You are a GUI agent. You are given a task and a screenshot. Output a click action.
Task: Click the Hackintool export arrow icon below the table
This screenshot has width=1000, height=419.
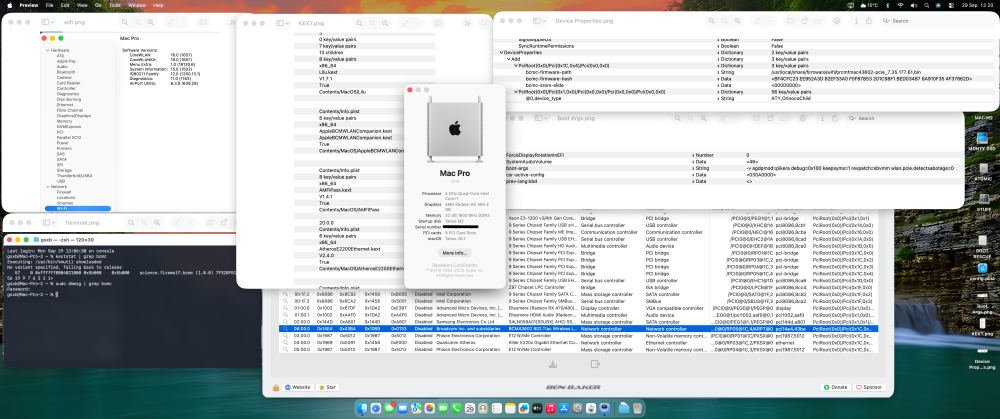tap(595, 364)
